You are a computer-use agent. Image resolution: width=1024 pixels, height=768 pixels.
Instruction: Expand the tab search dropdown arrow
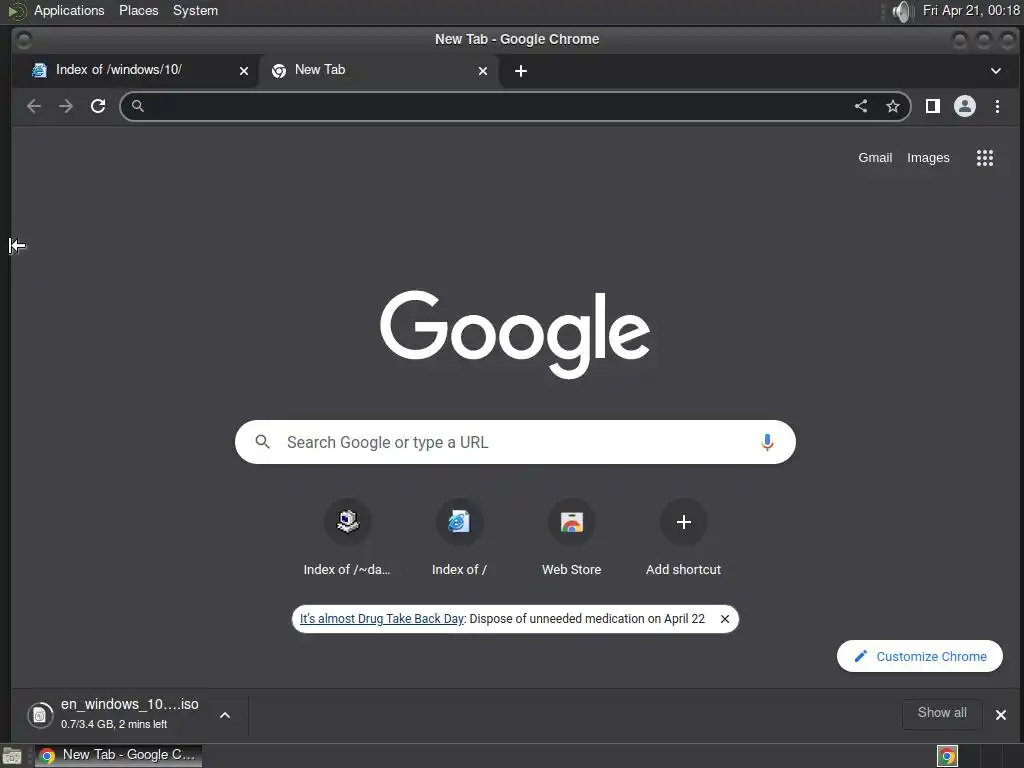point(996,71)
